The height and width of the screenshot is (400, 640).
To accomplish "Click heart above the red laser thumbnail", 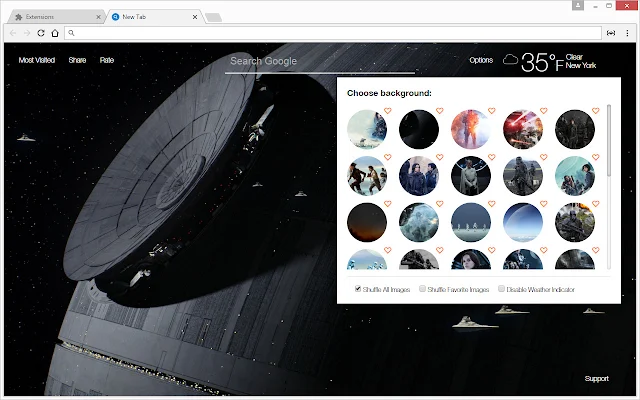I will (x=543, y=111).
